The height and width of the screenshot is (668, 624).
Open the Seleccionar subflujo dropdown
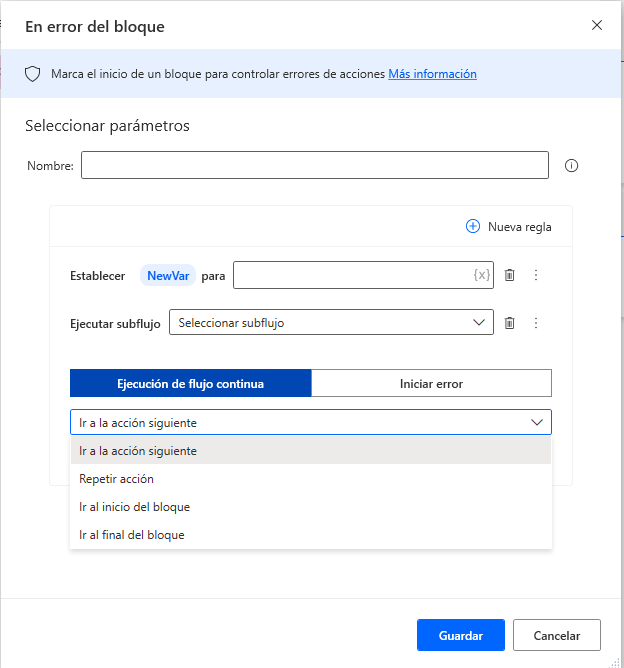331,322
